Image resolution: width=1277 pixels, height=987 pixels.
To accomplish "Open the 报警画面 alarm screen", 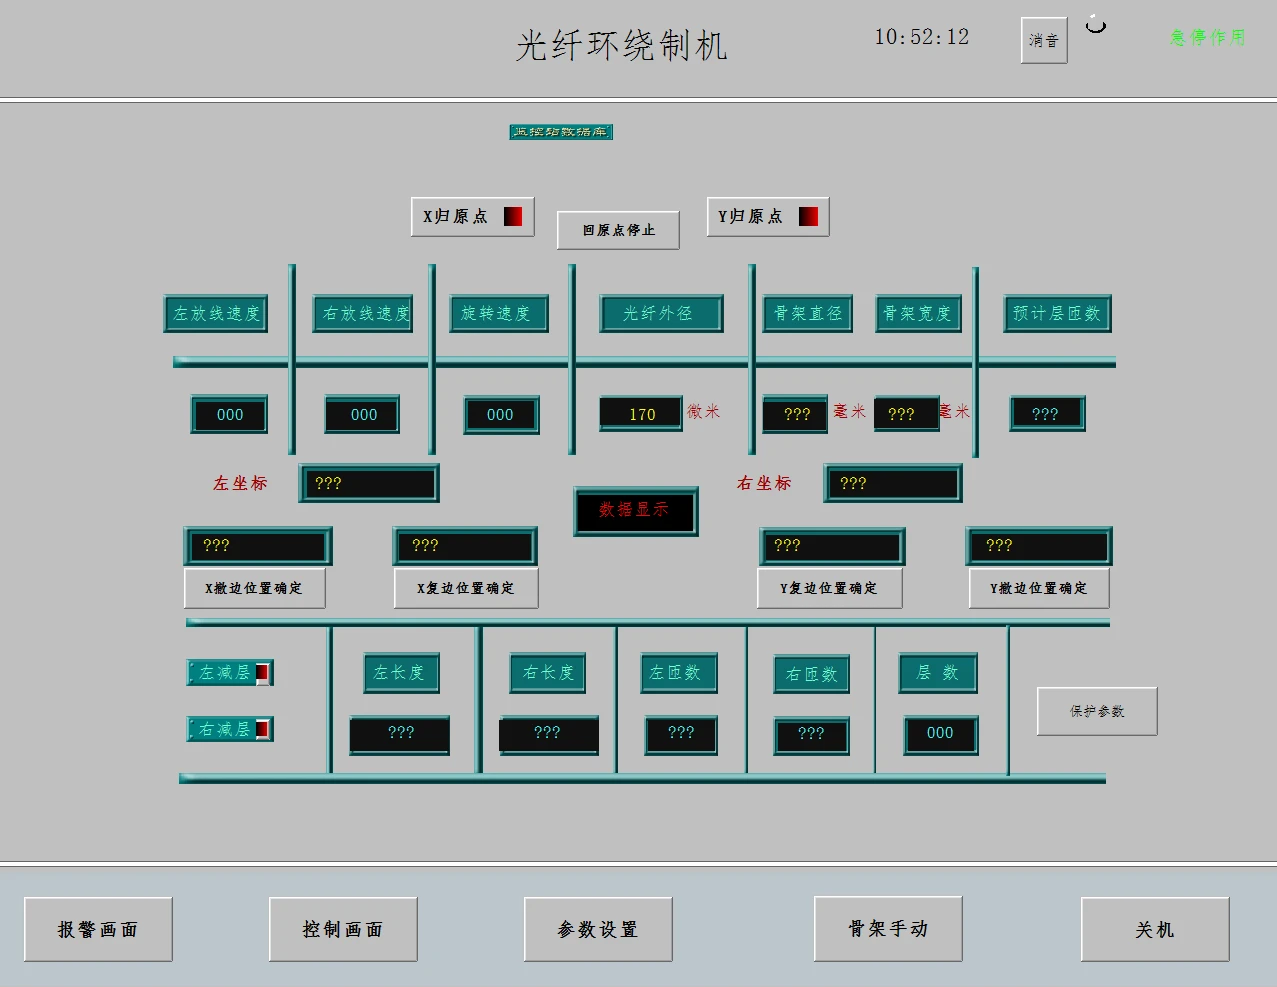I will tap(98, 929).
